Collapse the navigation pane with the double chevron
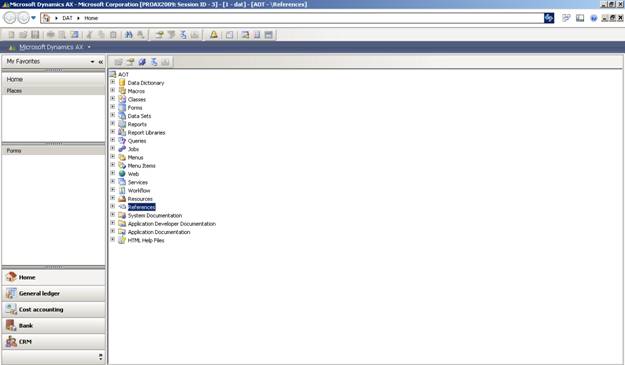625x365 pixels. (x=101, y=62)
